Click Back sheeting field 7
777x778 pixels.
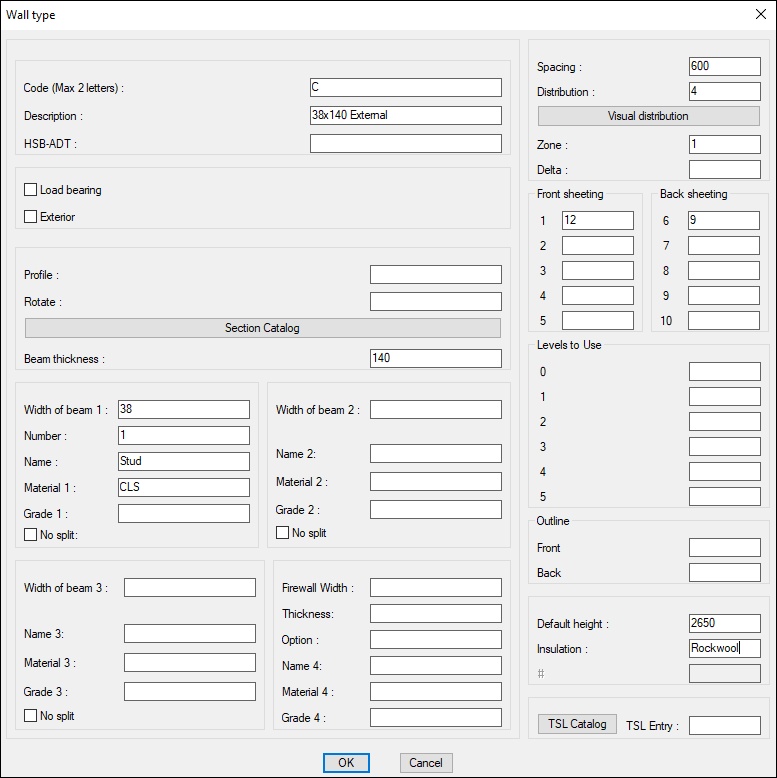[x=723, y=245]
